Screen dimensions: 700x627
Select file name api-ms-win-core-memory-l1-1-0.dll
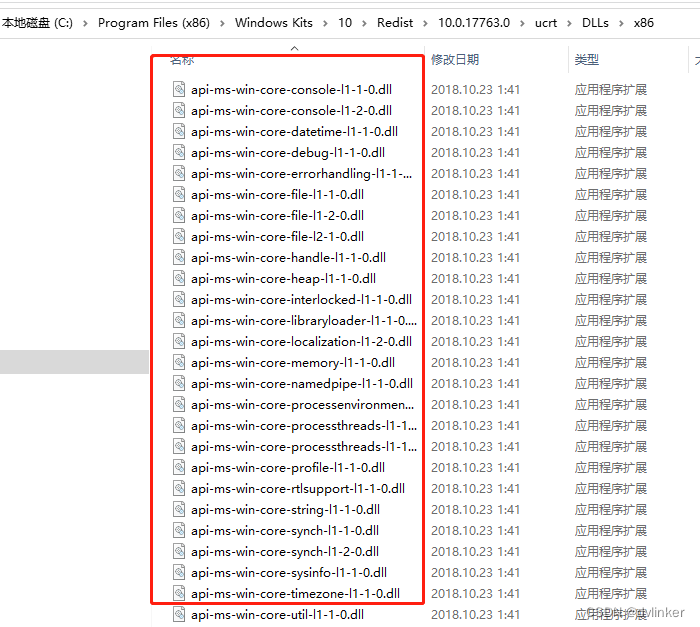coord(293,363)
